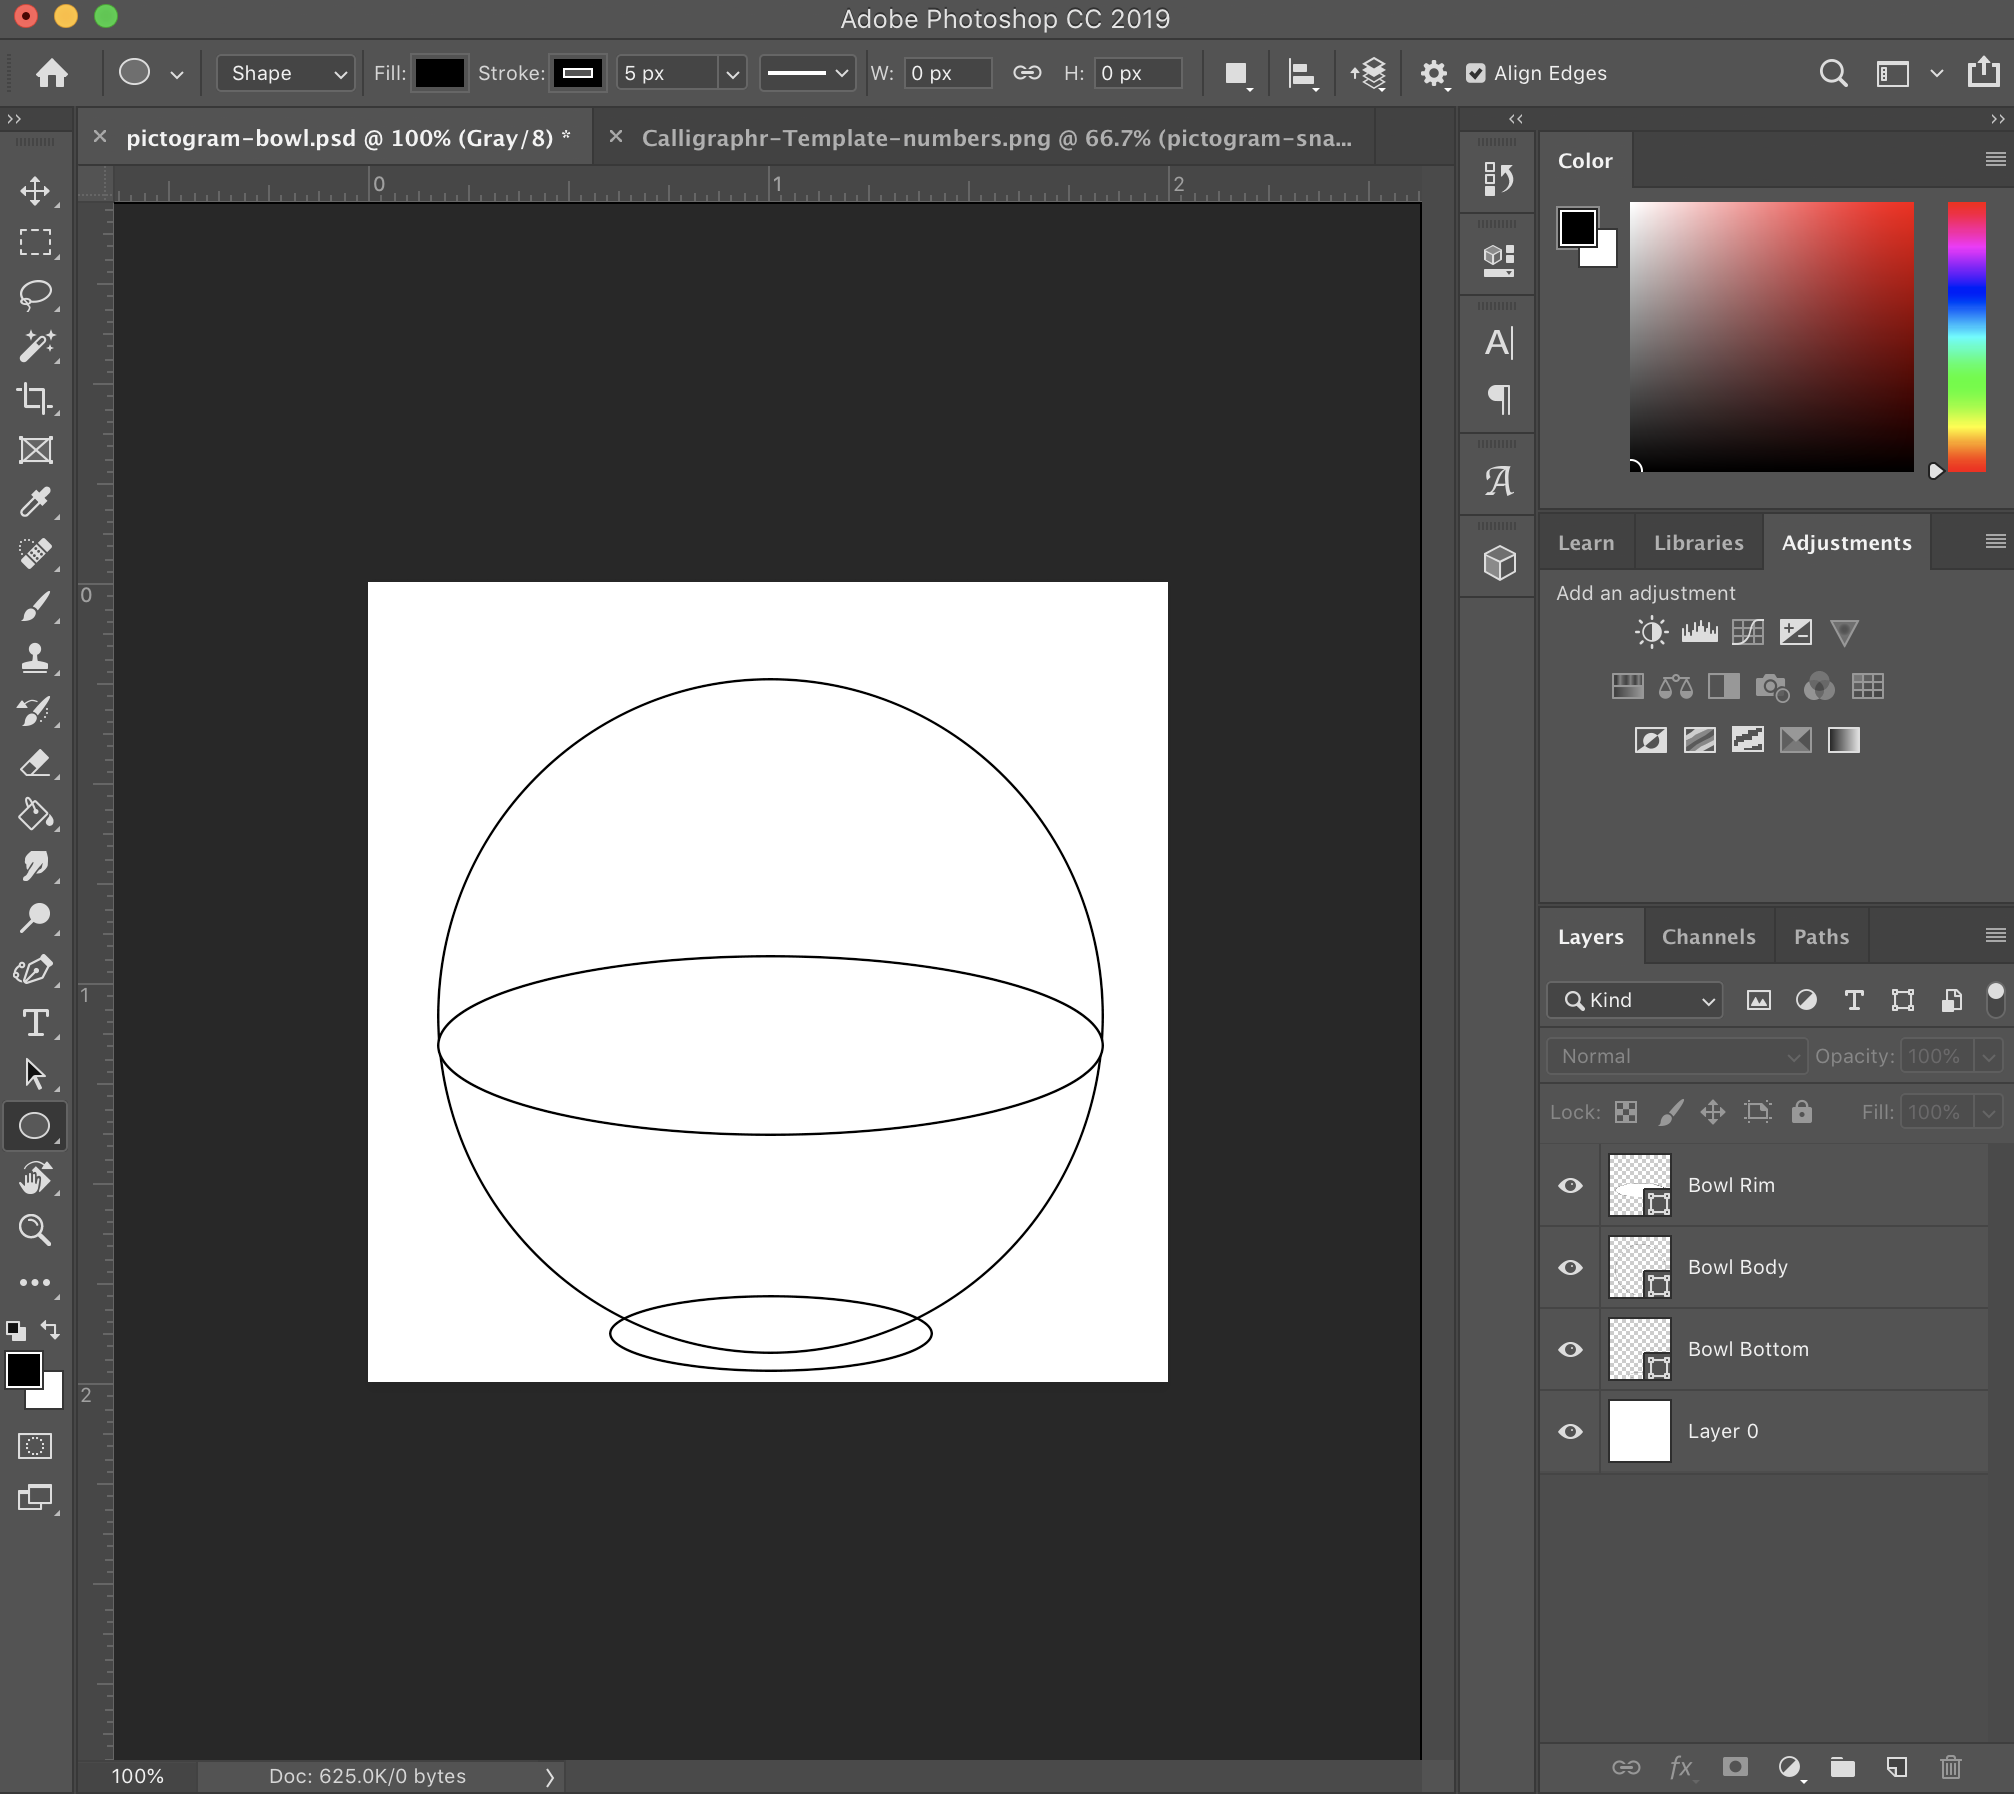The image size is (2014, 1794).
Task: Open the Shape tool mode dropdown
Action: coord(286,73)
